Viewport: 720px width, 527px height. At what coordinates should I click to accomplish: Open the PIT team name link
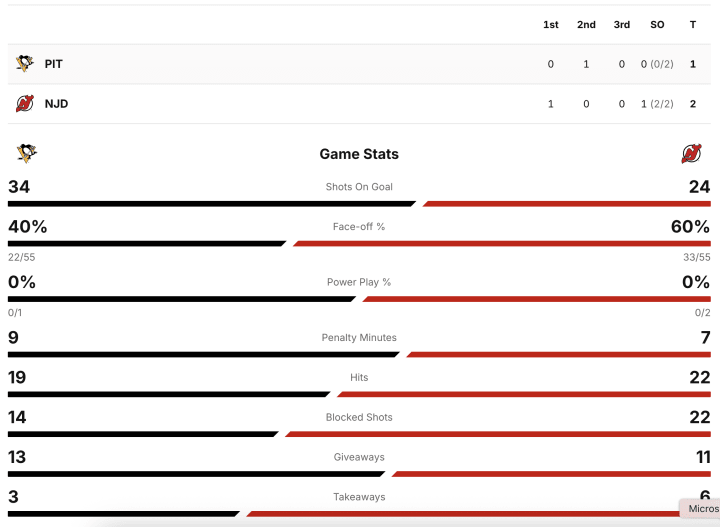[x=54, y=64]
